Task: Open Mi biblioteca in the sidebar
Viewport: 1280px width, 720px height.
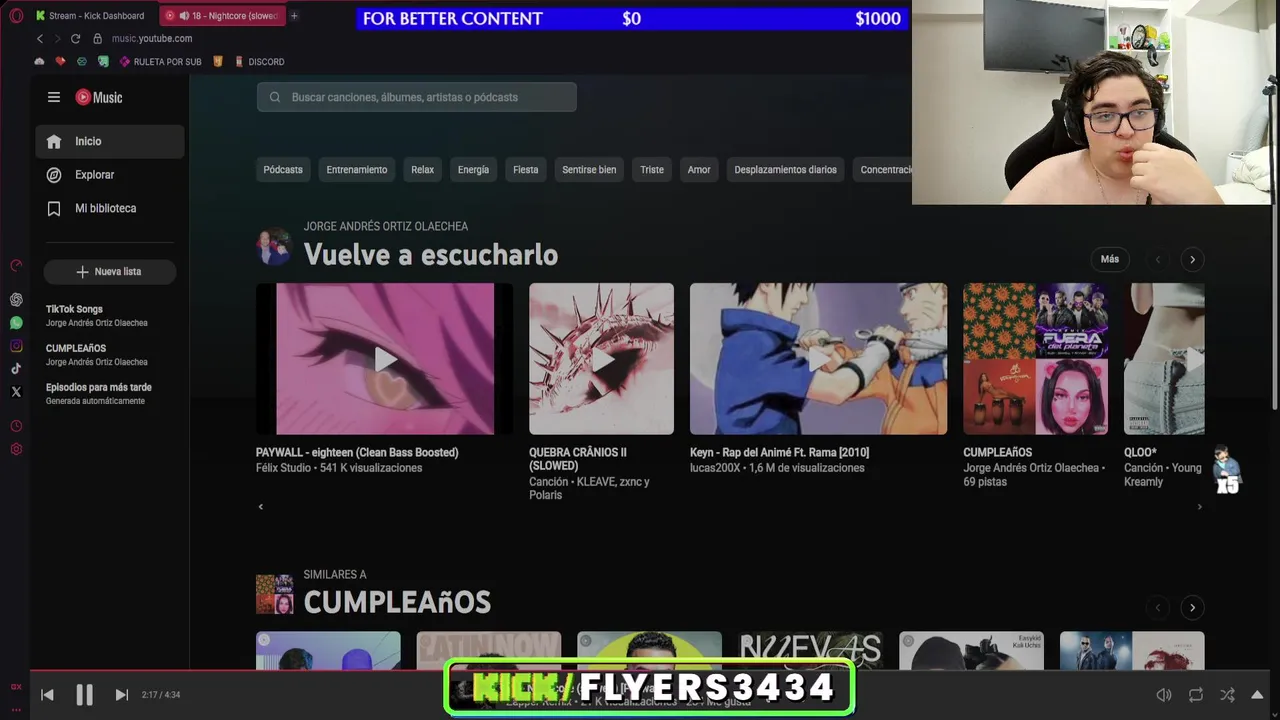Action: (x=110, y=208)
